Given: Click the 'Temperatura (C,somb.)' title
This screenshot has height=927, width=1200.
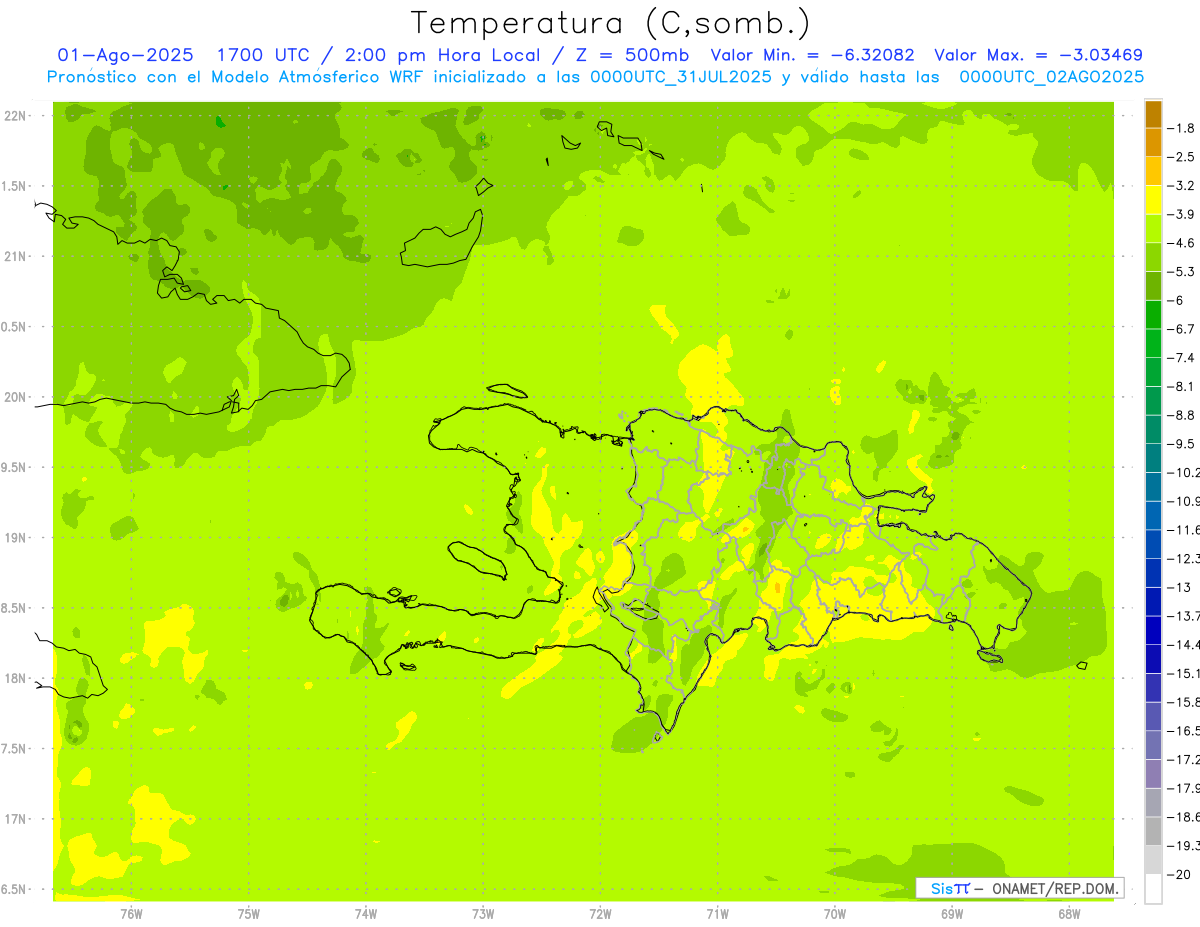Looking at the screenshot, I should click(x=611, y=23).
